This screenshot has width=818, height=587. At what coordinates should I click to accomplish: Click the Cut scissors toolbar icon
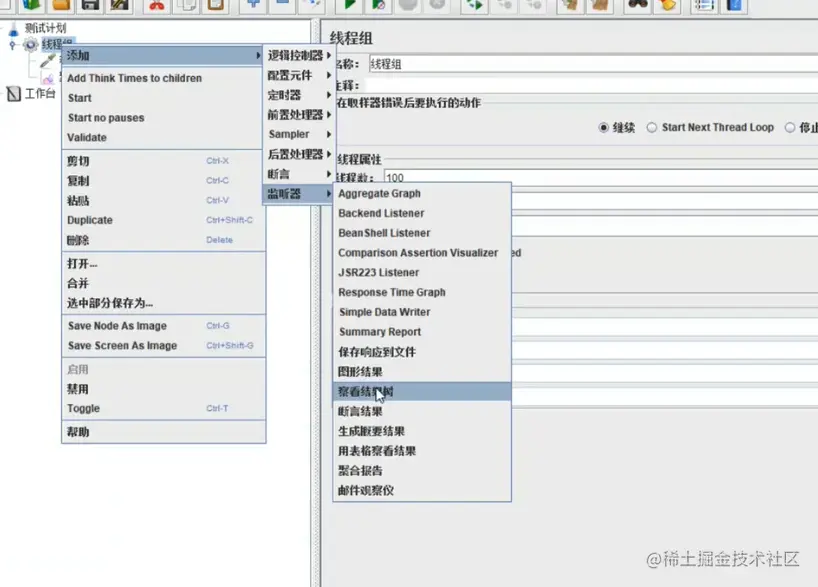(157, 5)
